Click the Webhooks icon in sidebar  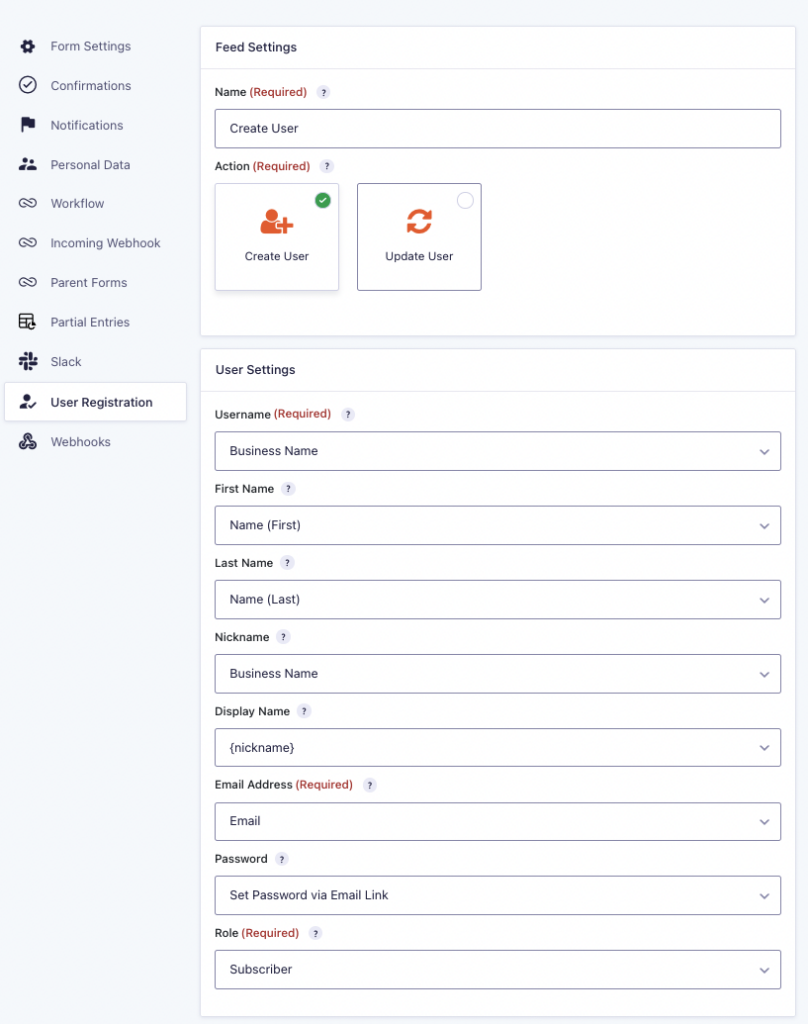click(28, 441)
